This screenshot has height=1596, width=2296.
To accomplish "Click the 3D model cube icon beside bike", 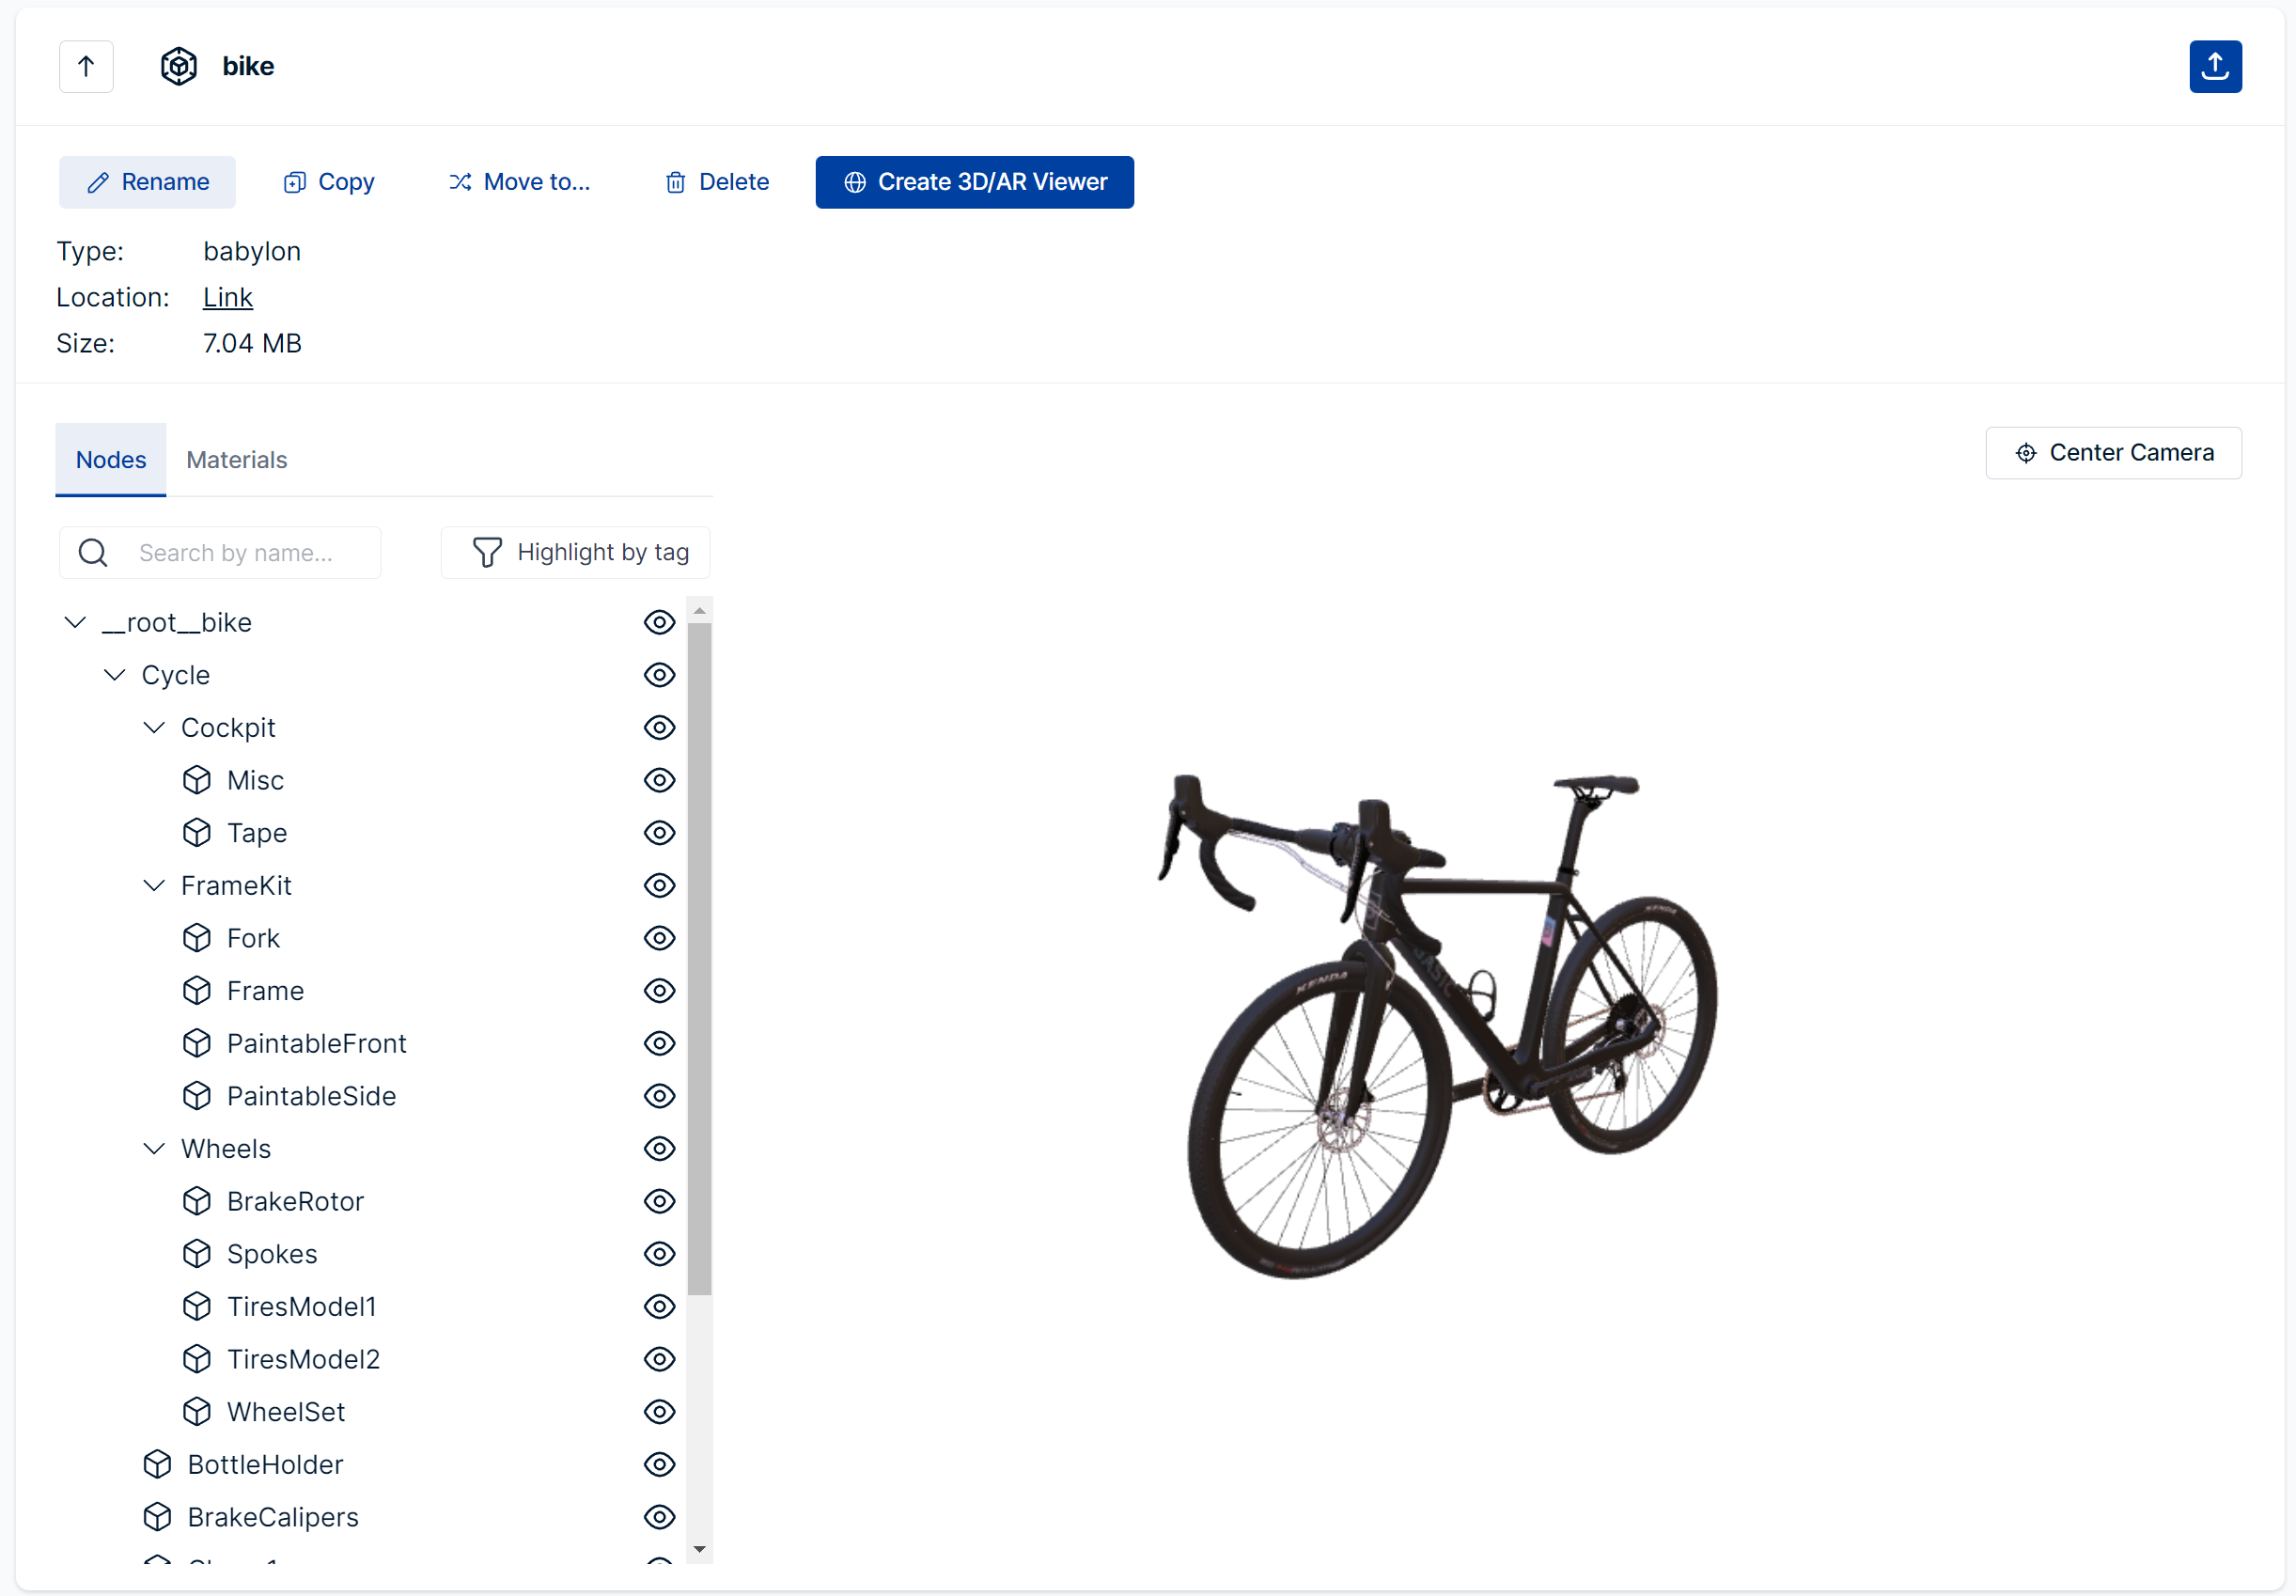I will click(179, 67).
